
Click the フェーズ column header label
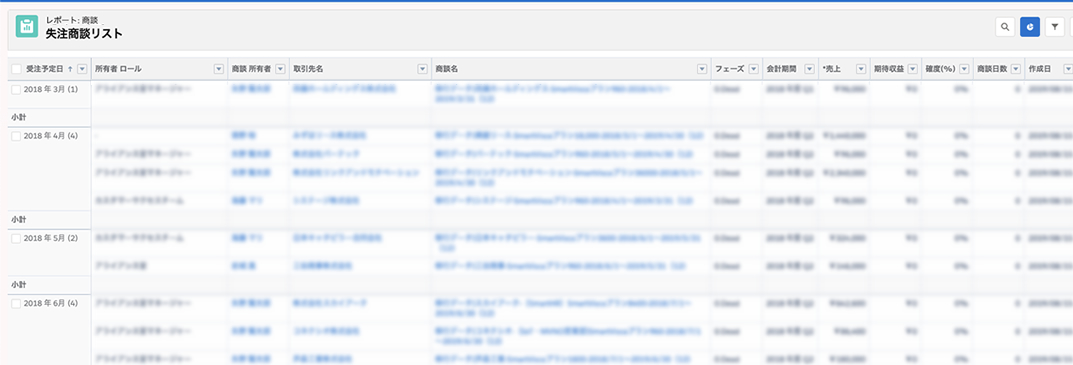(729, 69)
